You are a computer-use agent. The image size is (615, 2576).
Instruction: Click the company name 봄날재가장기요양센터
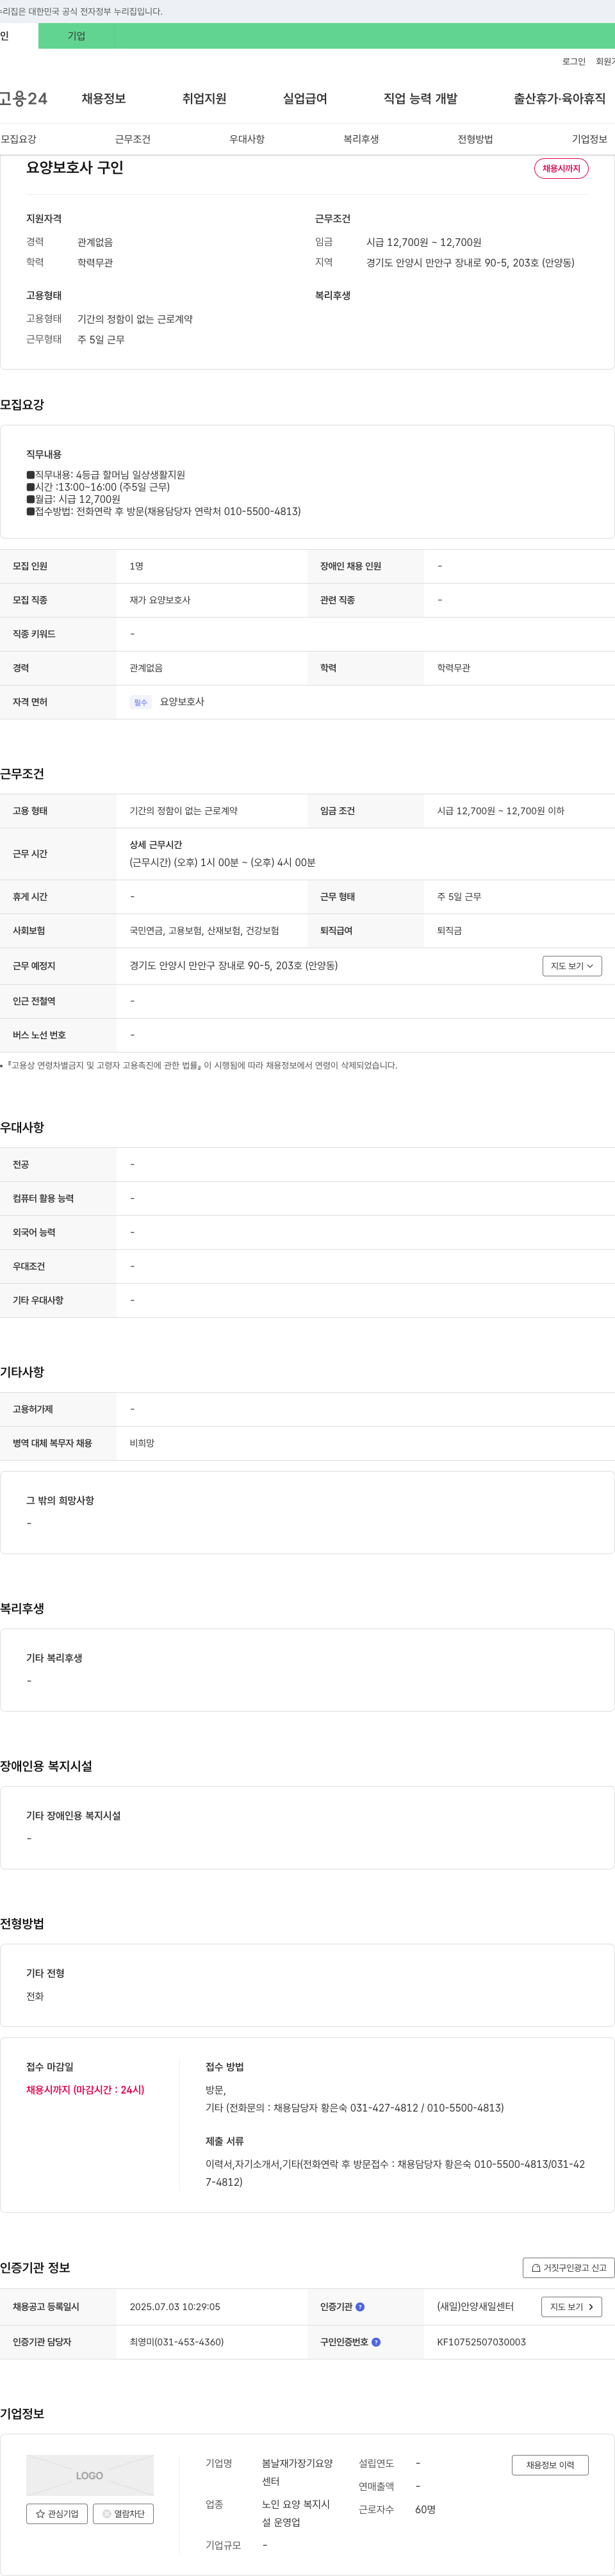click(297, 2472)
